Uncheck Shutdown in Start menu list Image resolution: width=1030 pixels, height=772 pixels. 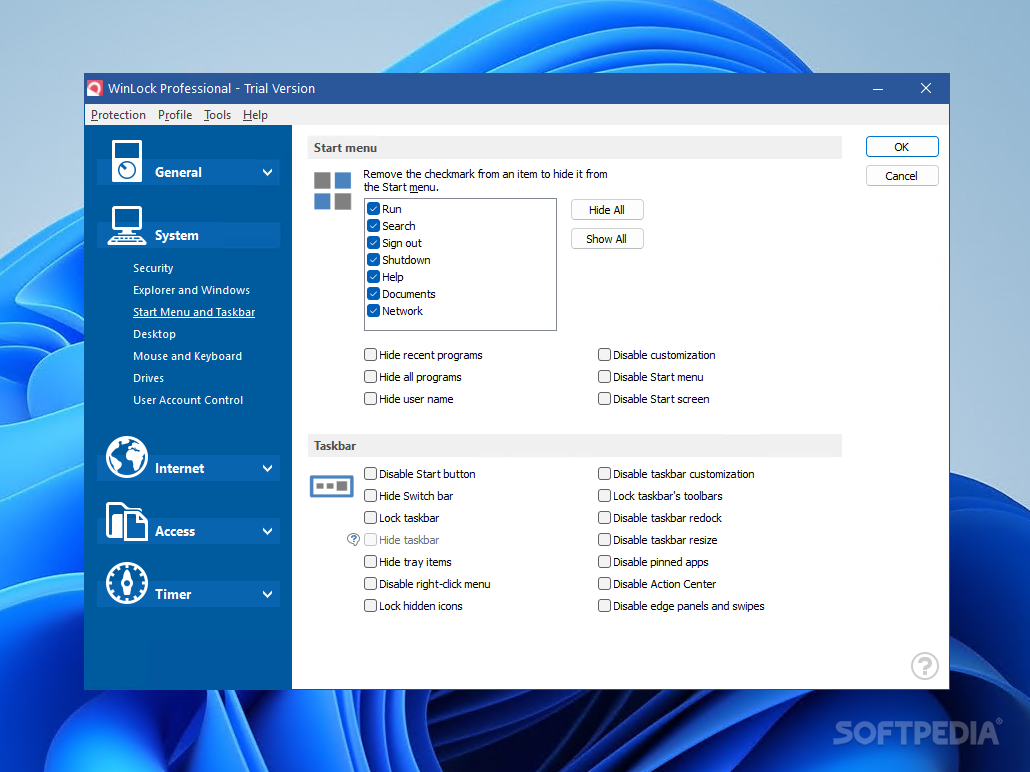tap(374, 260)
